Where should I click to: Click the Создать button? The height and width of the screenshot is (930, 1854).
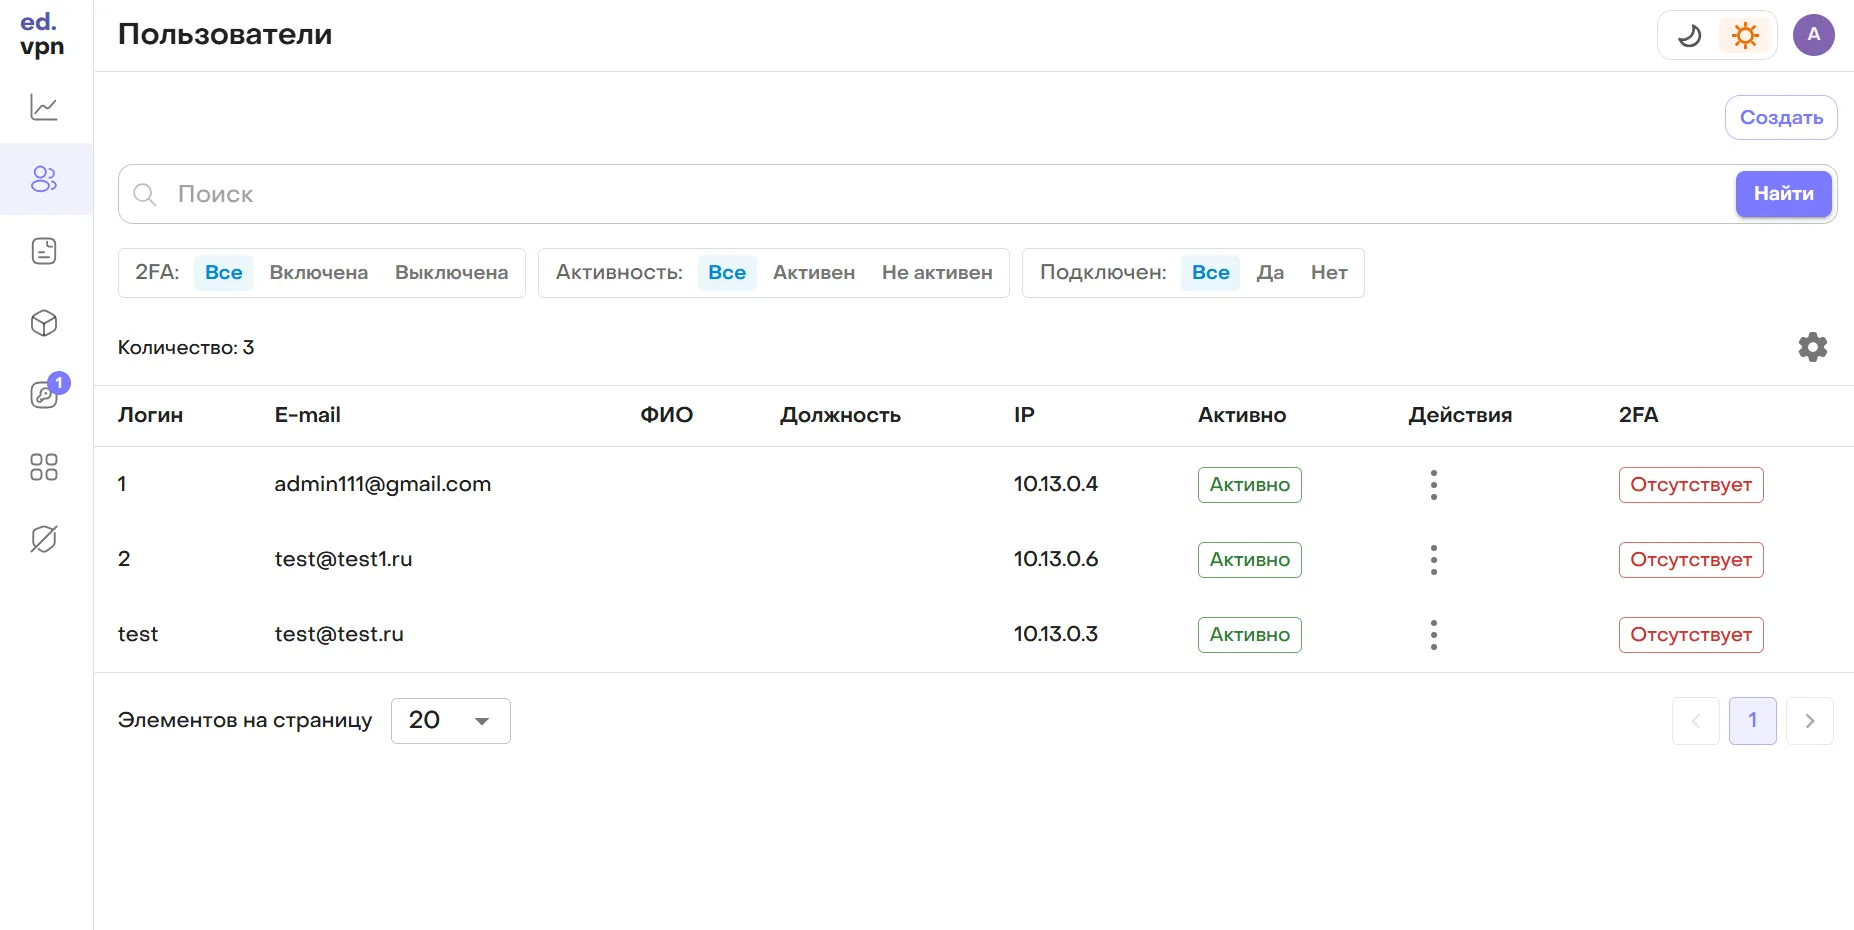[1780, 118]
